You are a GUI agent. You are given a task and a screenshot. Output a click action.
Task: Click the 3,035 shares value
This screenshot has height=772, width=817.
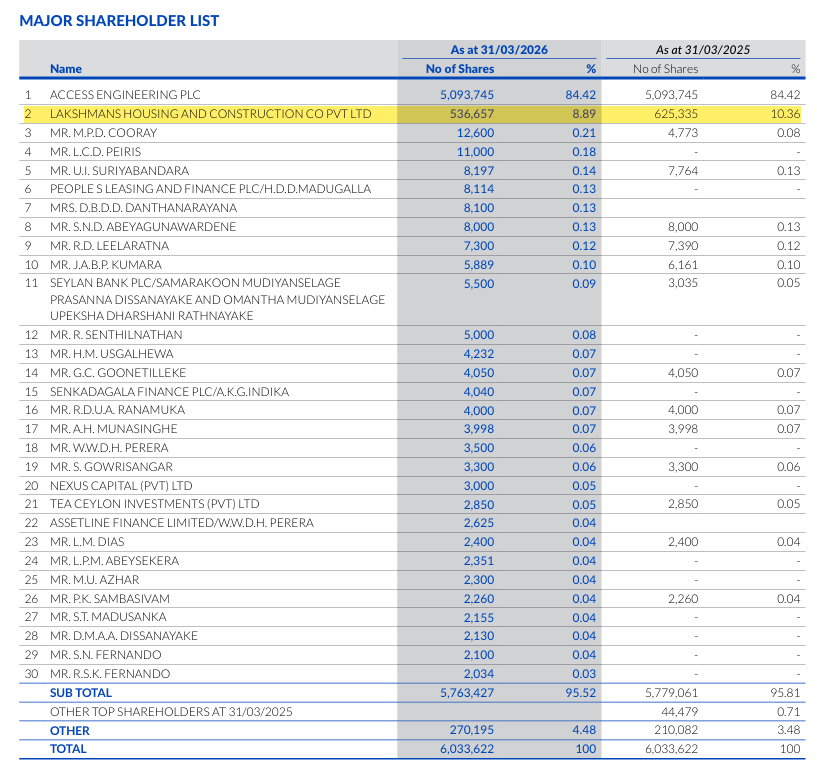[683, 283]
